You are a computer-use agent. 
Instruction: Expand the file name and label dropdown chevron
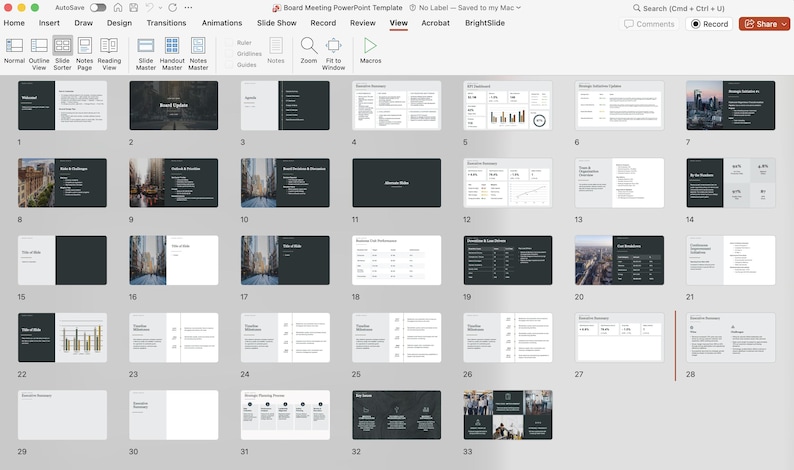[518, 8]
